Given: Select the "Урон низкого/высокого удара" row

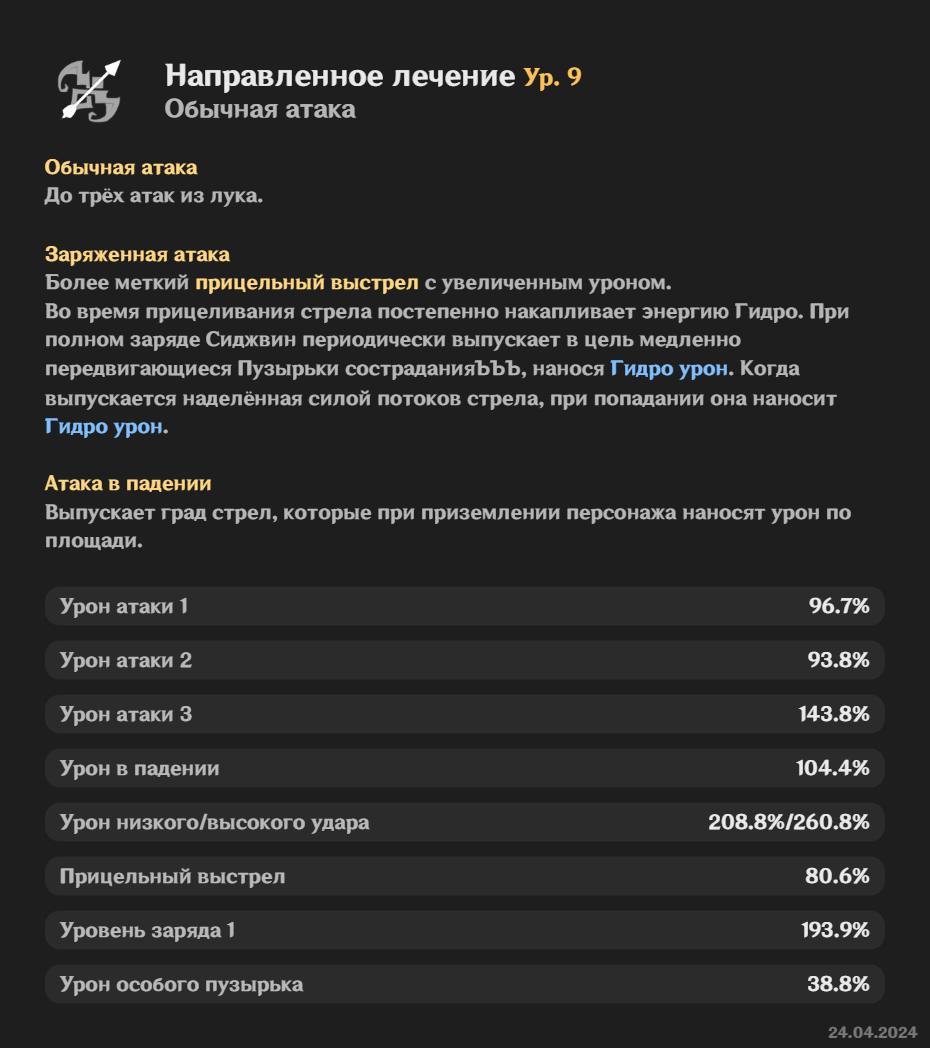Looking at the screenshot, I should pos(464,822).
